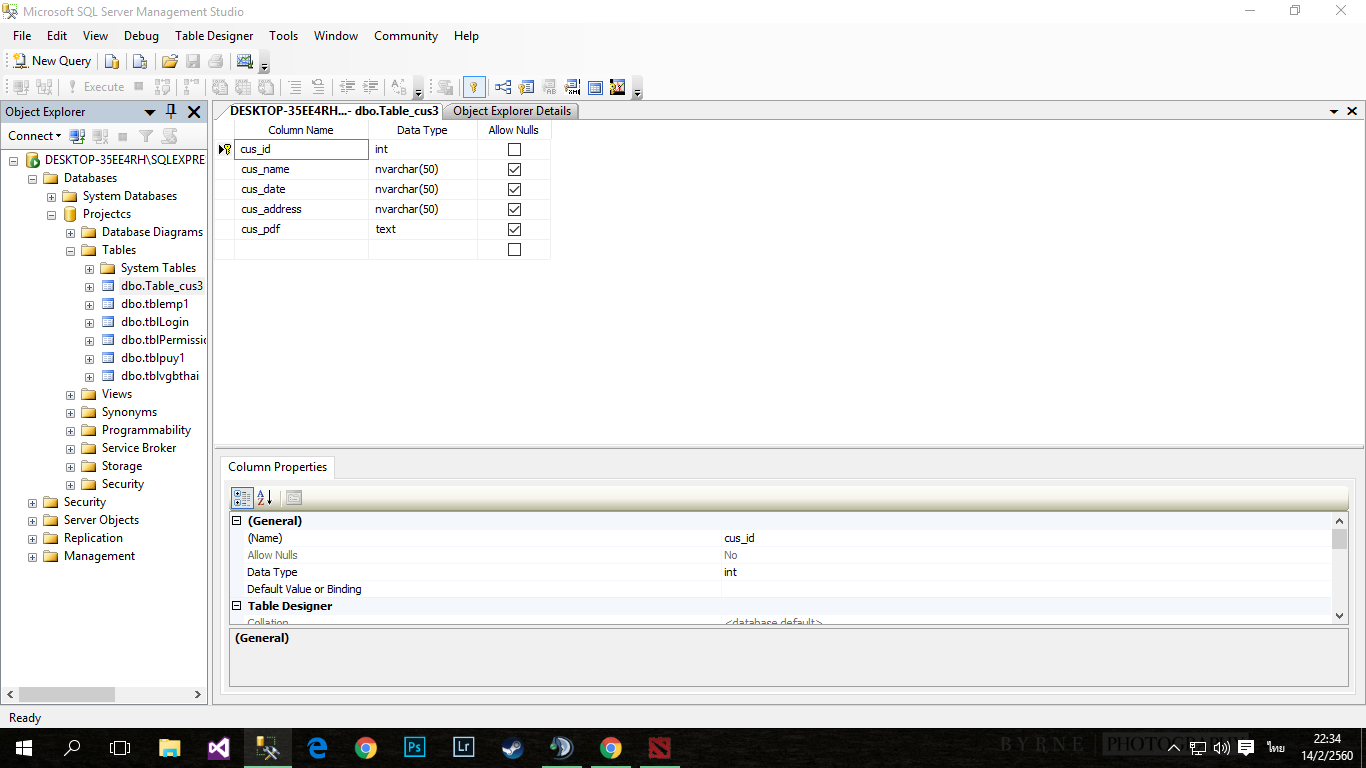Viewport: 1366px width, 768px height.
Task: Switch properties to Categorized view
Action: tap(242, 498)
